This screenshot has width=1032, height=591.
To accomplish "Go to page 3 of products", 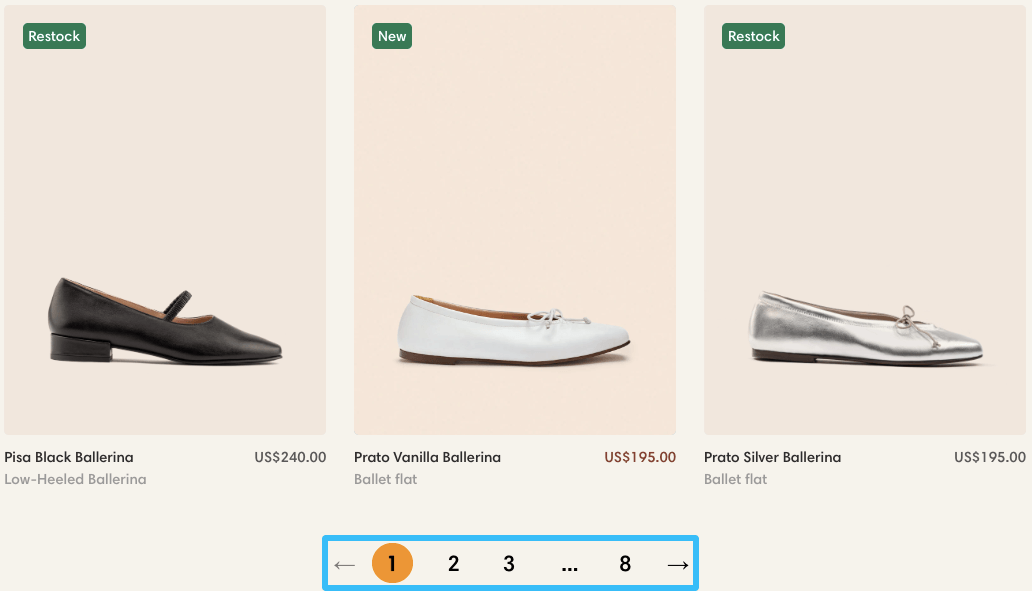I will click(509, 563).
